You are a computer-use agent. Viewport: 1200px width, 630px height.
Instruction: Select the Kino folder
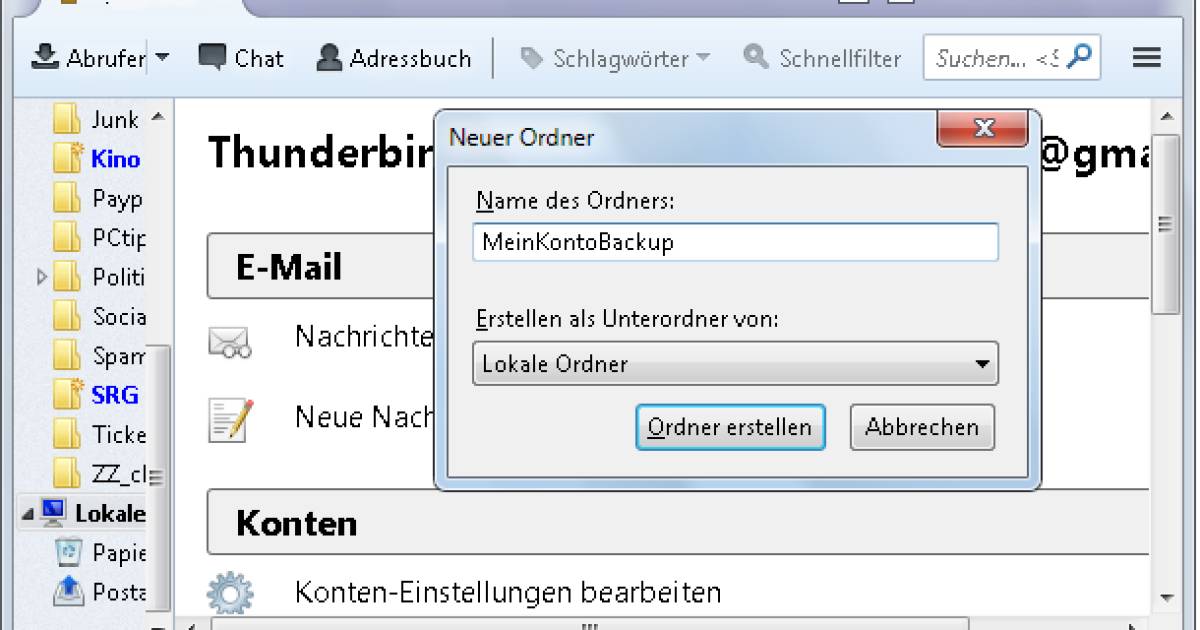coord(96,159)
